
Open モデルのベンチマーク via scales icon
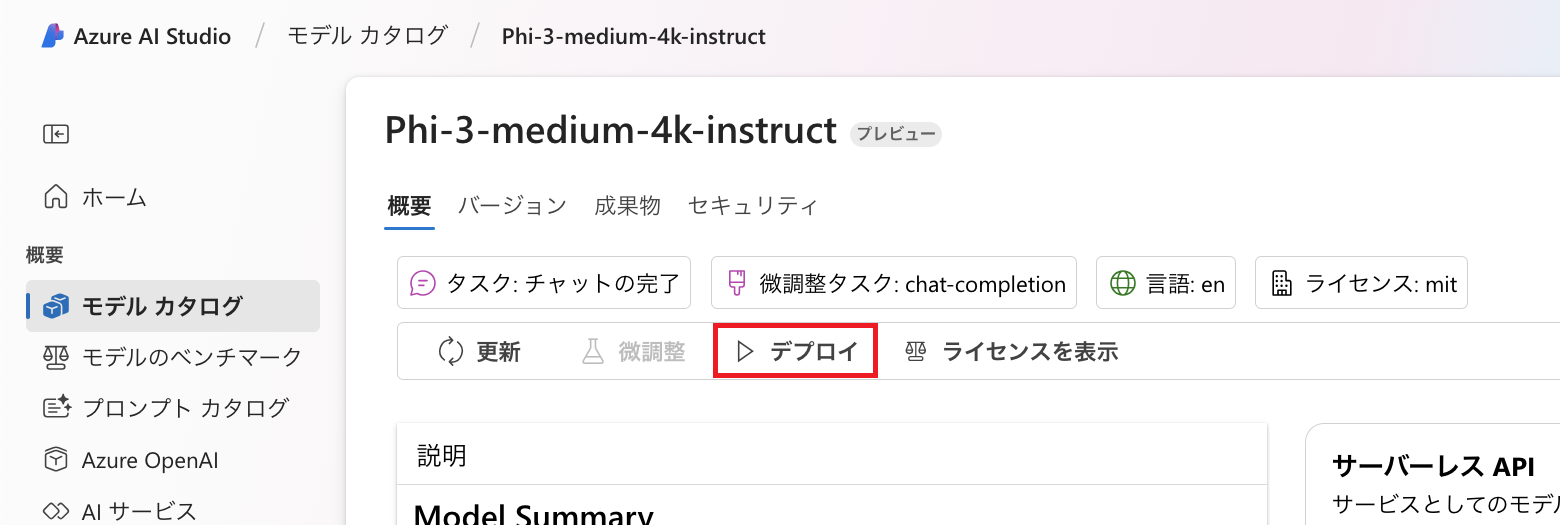(56, 357)
